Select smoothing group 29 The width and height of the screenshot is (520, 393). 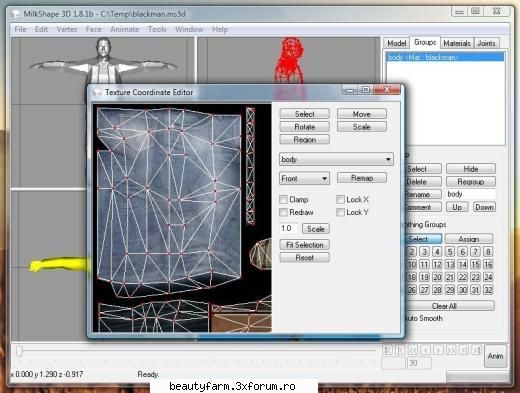[450, 290]
